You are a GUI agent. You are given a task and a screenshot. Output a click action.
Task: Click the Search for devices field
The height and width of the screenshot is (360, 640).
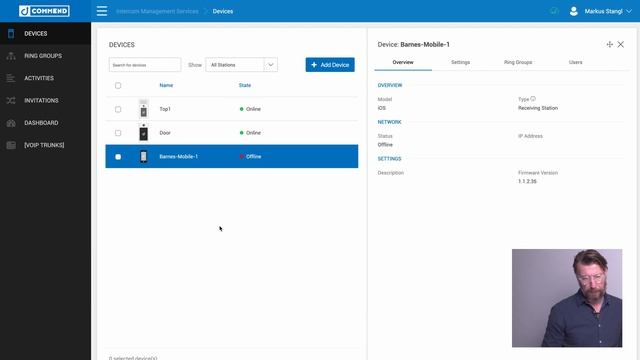click(x=145, y=64)
